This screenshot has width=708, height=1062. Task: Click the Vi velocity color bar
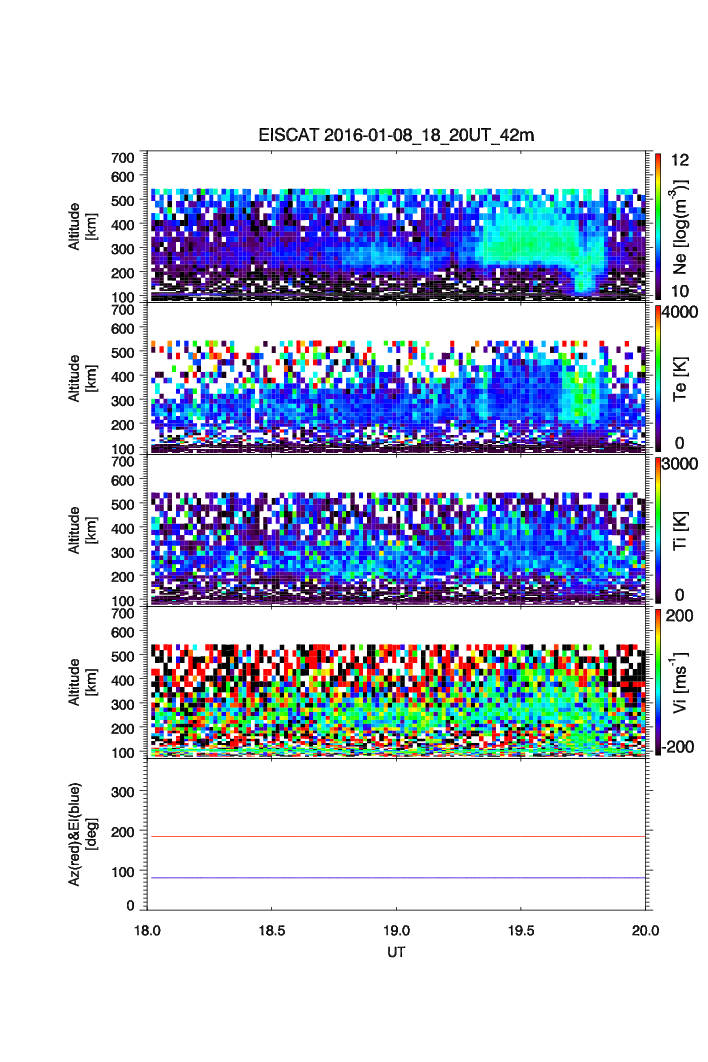tap(657, 681)
